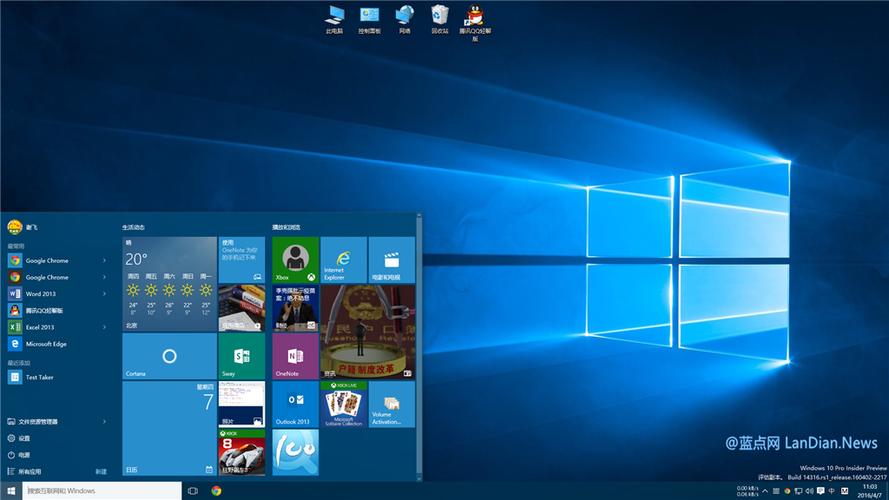Viewport: 889px width, 500px height.
Task: Open the Weather tile showing 20°
Action: (x=170, y=284)
